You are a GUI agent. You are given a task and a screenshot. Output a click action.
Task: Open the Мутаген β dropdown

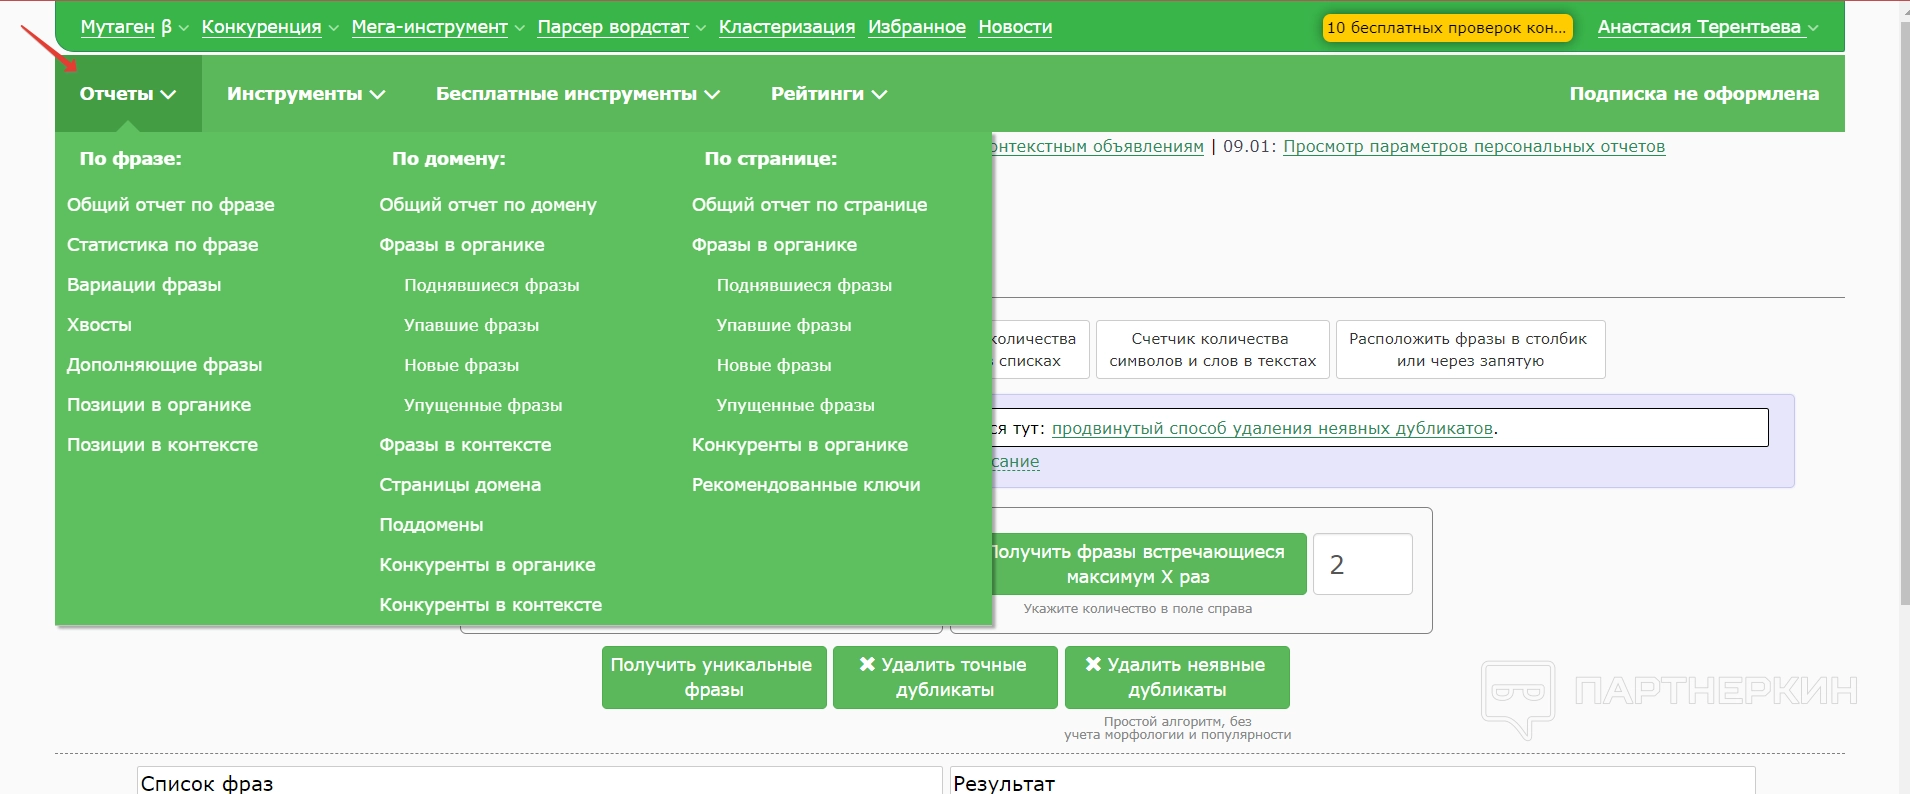[134, 27]
